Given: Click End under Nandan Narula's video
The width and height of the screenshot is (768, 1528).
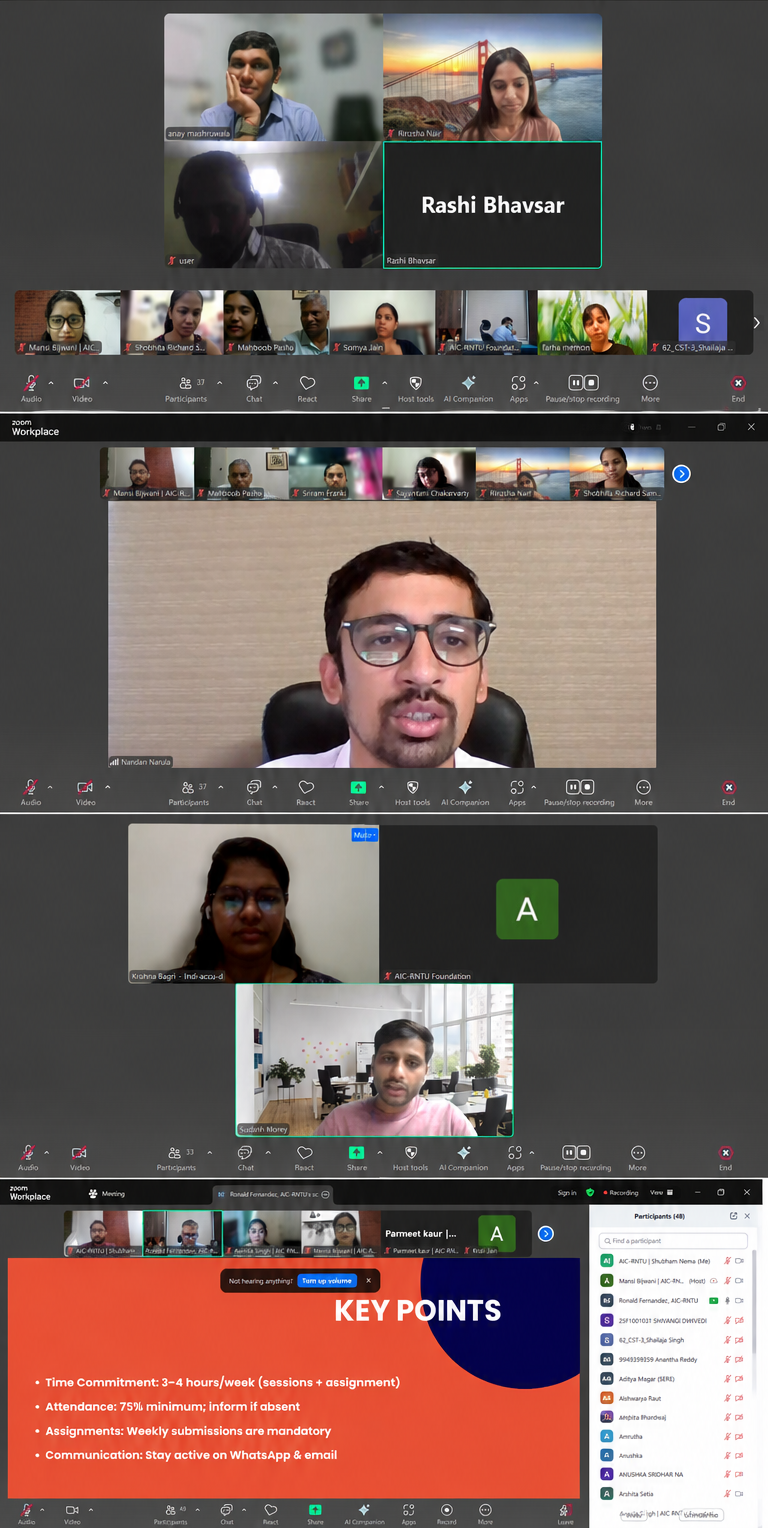Looking at the screenshot, I should pos(729,792).
